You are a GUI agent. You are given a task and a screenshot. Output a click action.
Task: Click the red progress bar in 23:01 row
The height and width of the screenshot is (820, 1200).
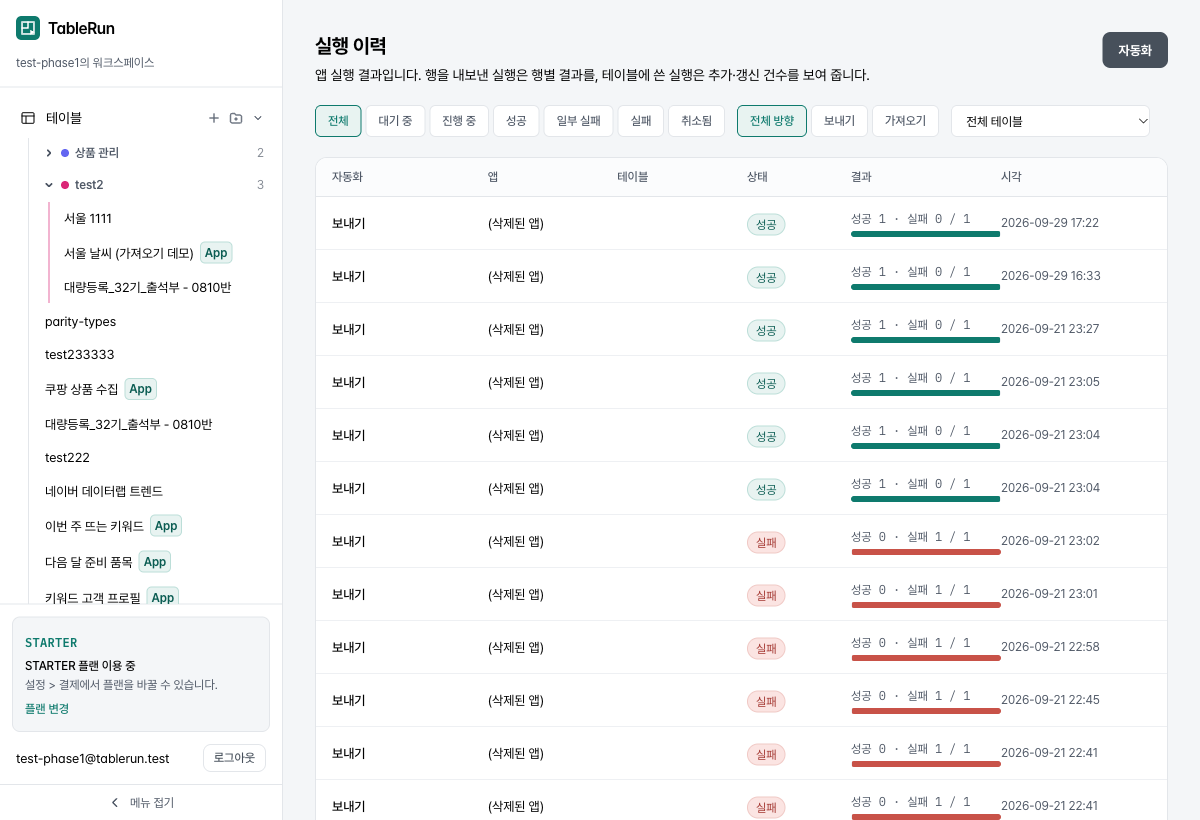tap(926, 605)
